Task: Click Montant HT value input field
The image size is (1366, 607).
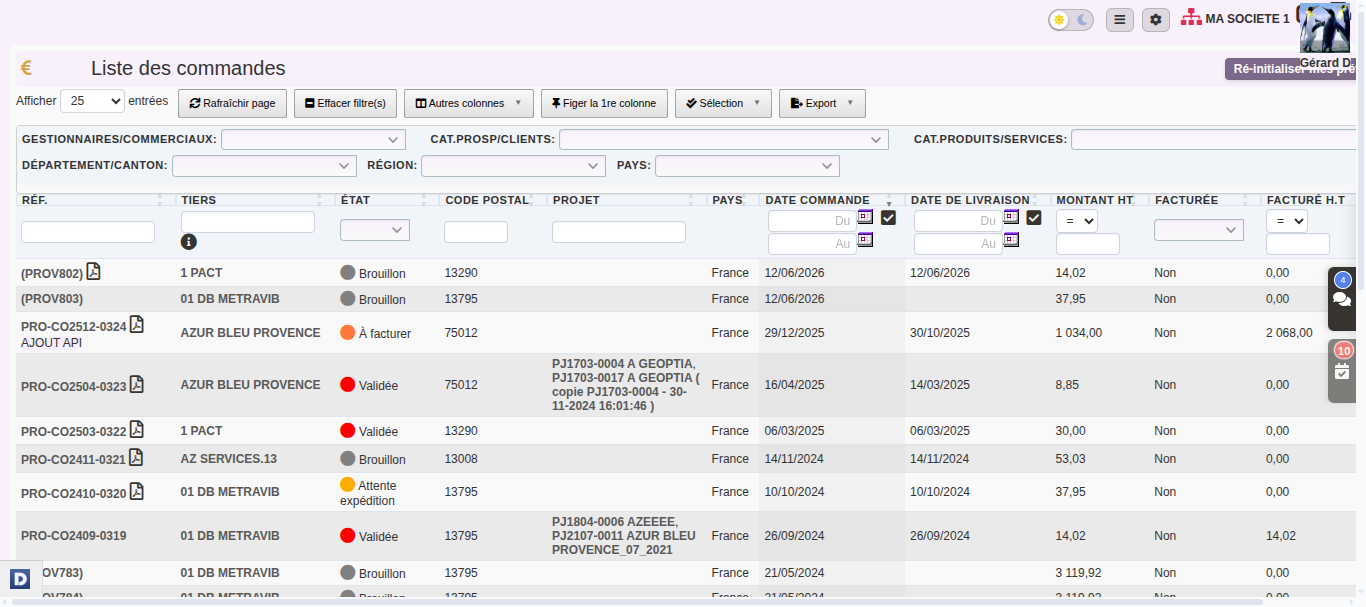Action: point(1088,244)
